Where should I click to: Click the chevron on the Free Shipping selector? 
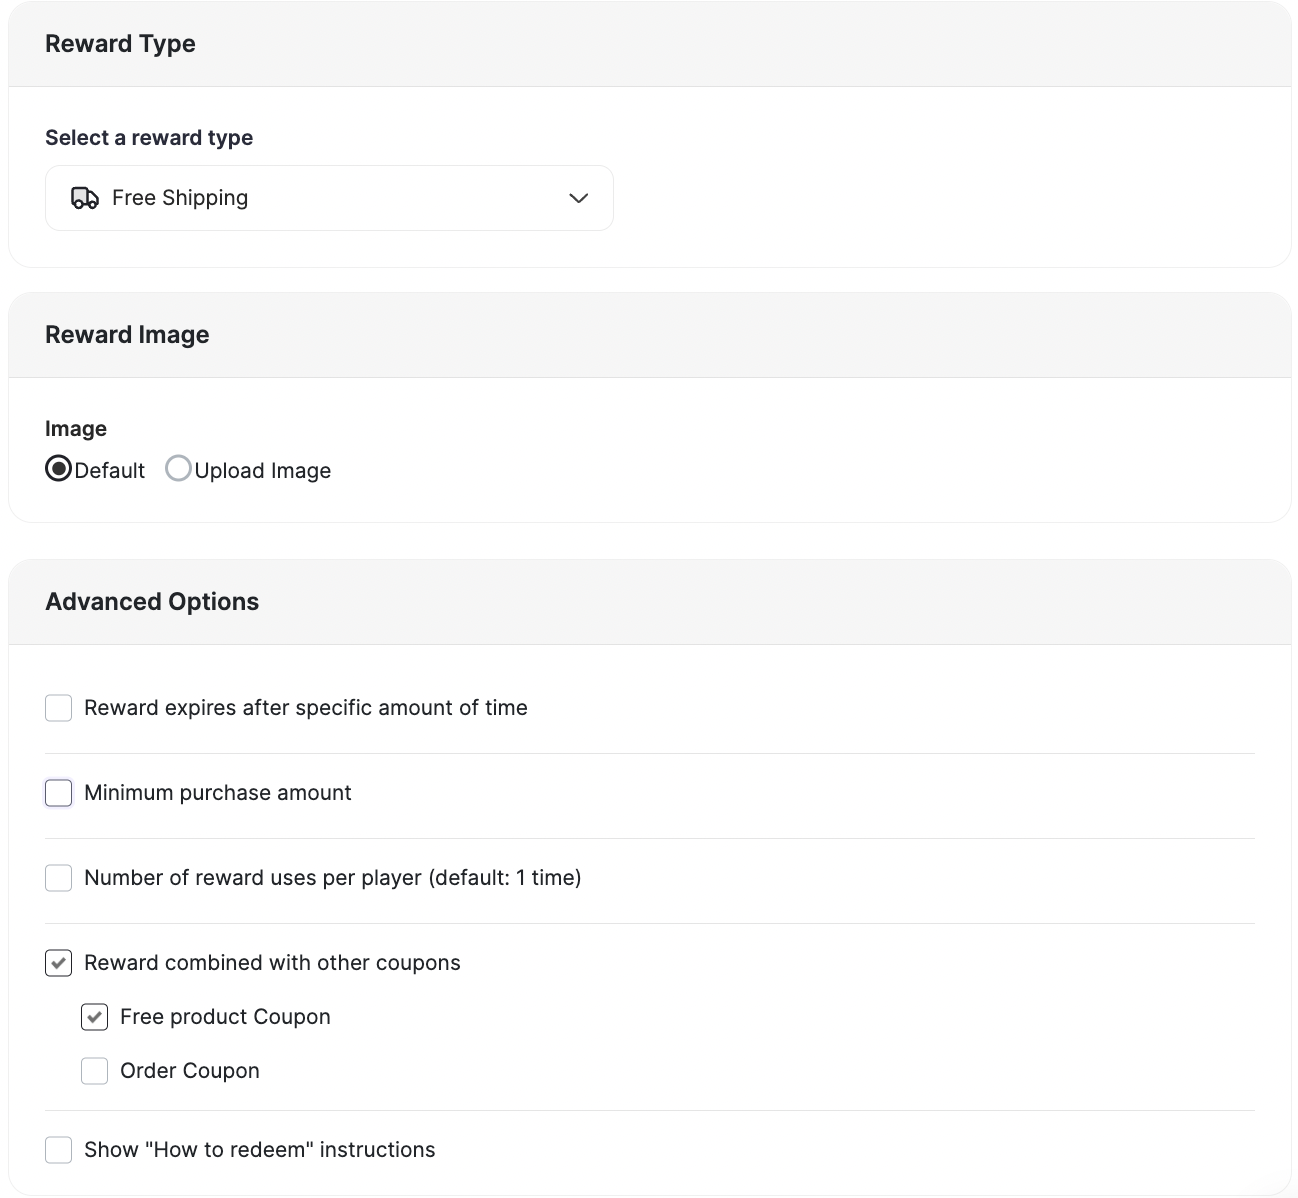point(578,198)
